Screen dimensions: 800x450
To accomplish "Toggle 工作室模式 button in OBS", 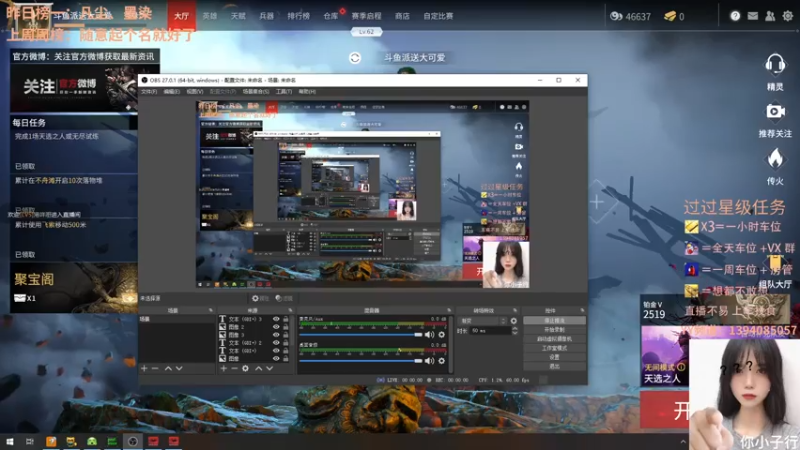I will [x=555, y=348].
